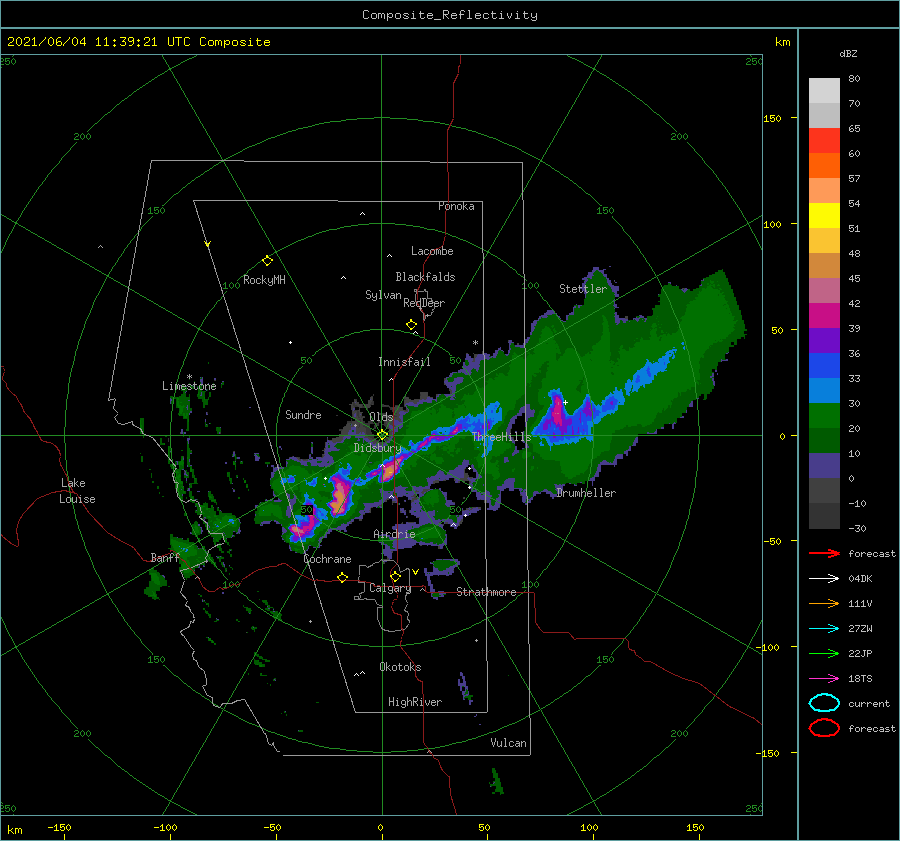Click the Okotoks city label

pos(400,667)
